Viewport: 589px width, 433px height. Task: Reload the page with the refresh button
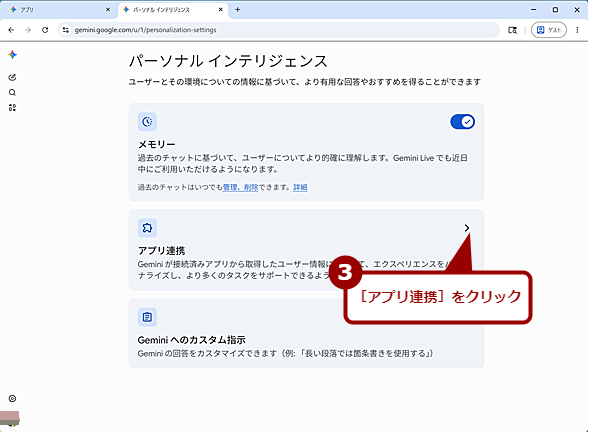pyautogui.click(x=45, y=30)
